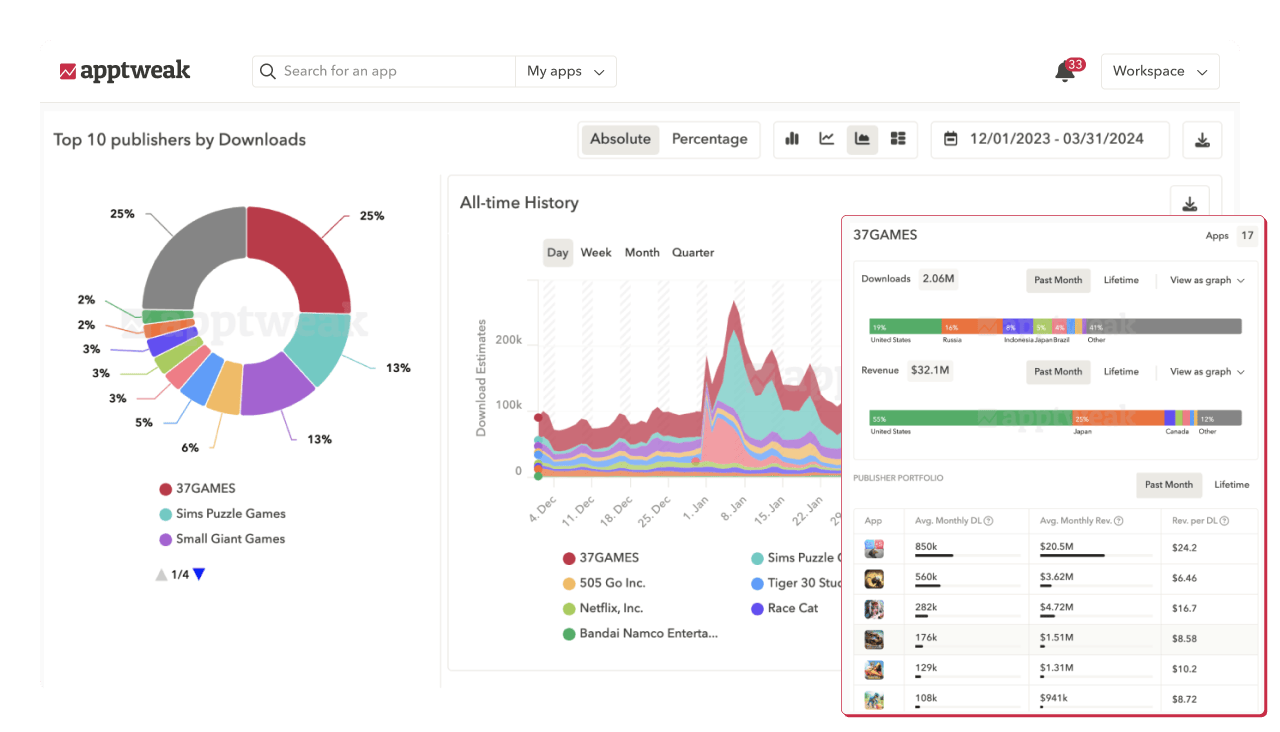Switch to the line chart view icon
Viewport: 1280px width, 732px height.
tap(826, 139)
